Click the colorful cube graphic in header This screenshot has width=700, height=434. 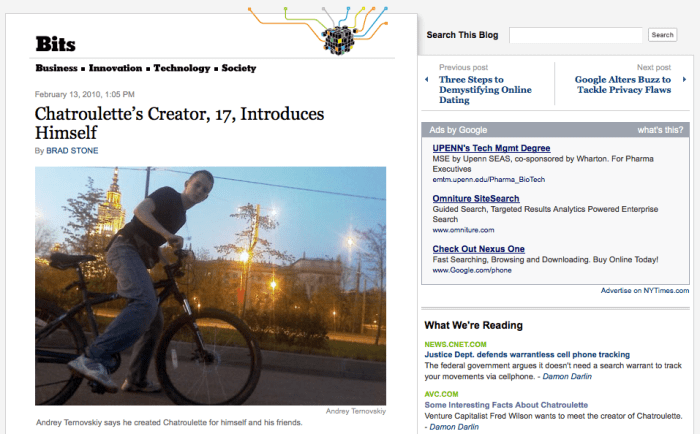point(340,40)
